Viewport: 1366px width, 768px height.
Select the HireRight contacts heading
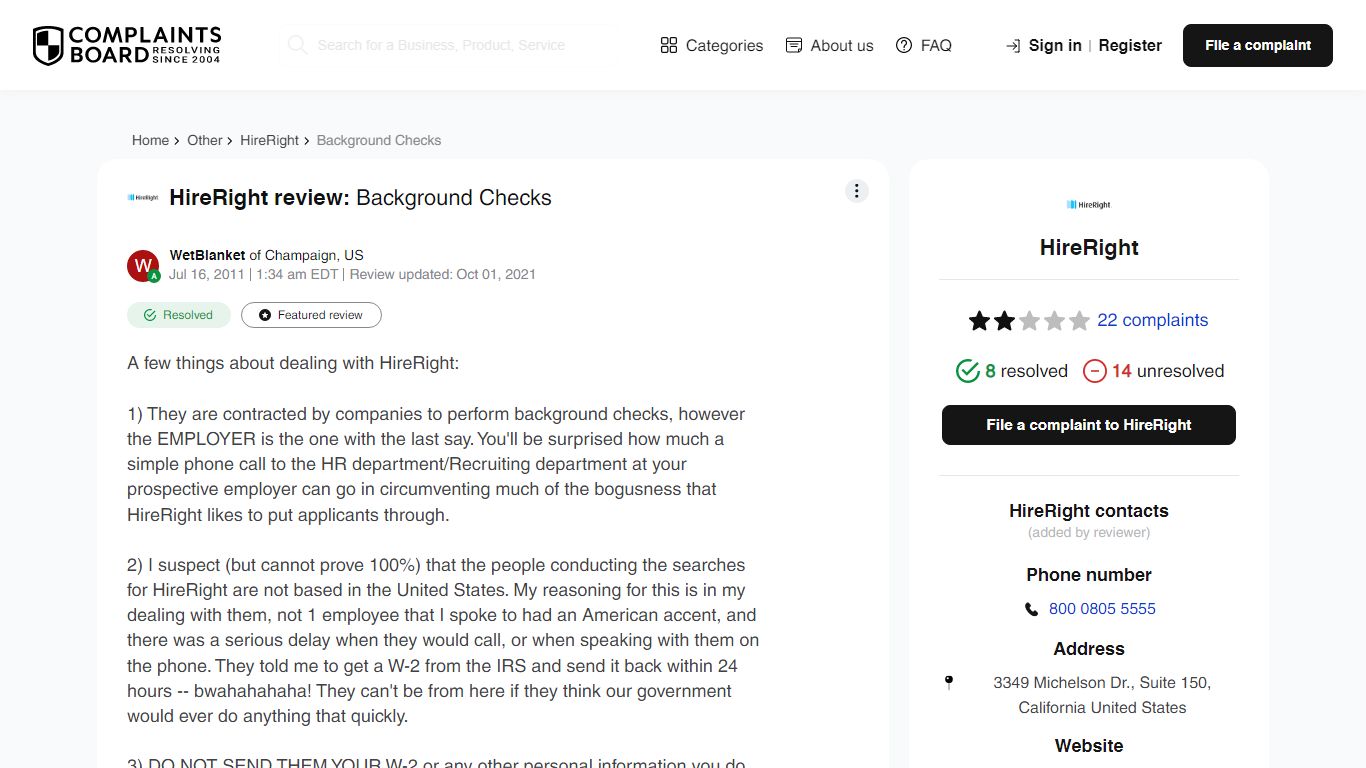click(1089, 511)
